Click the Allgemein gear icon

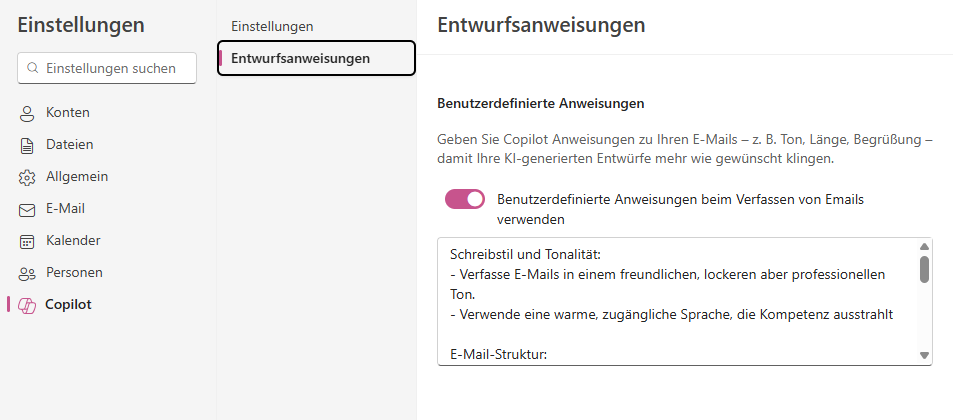(x=27, y=177)
